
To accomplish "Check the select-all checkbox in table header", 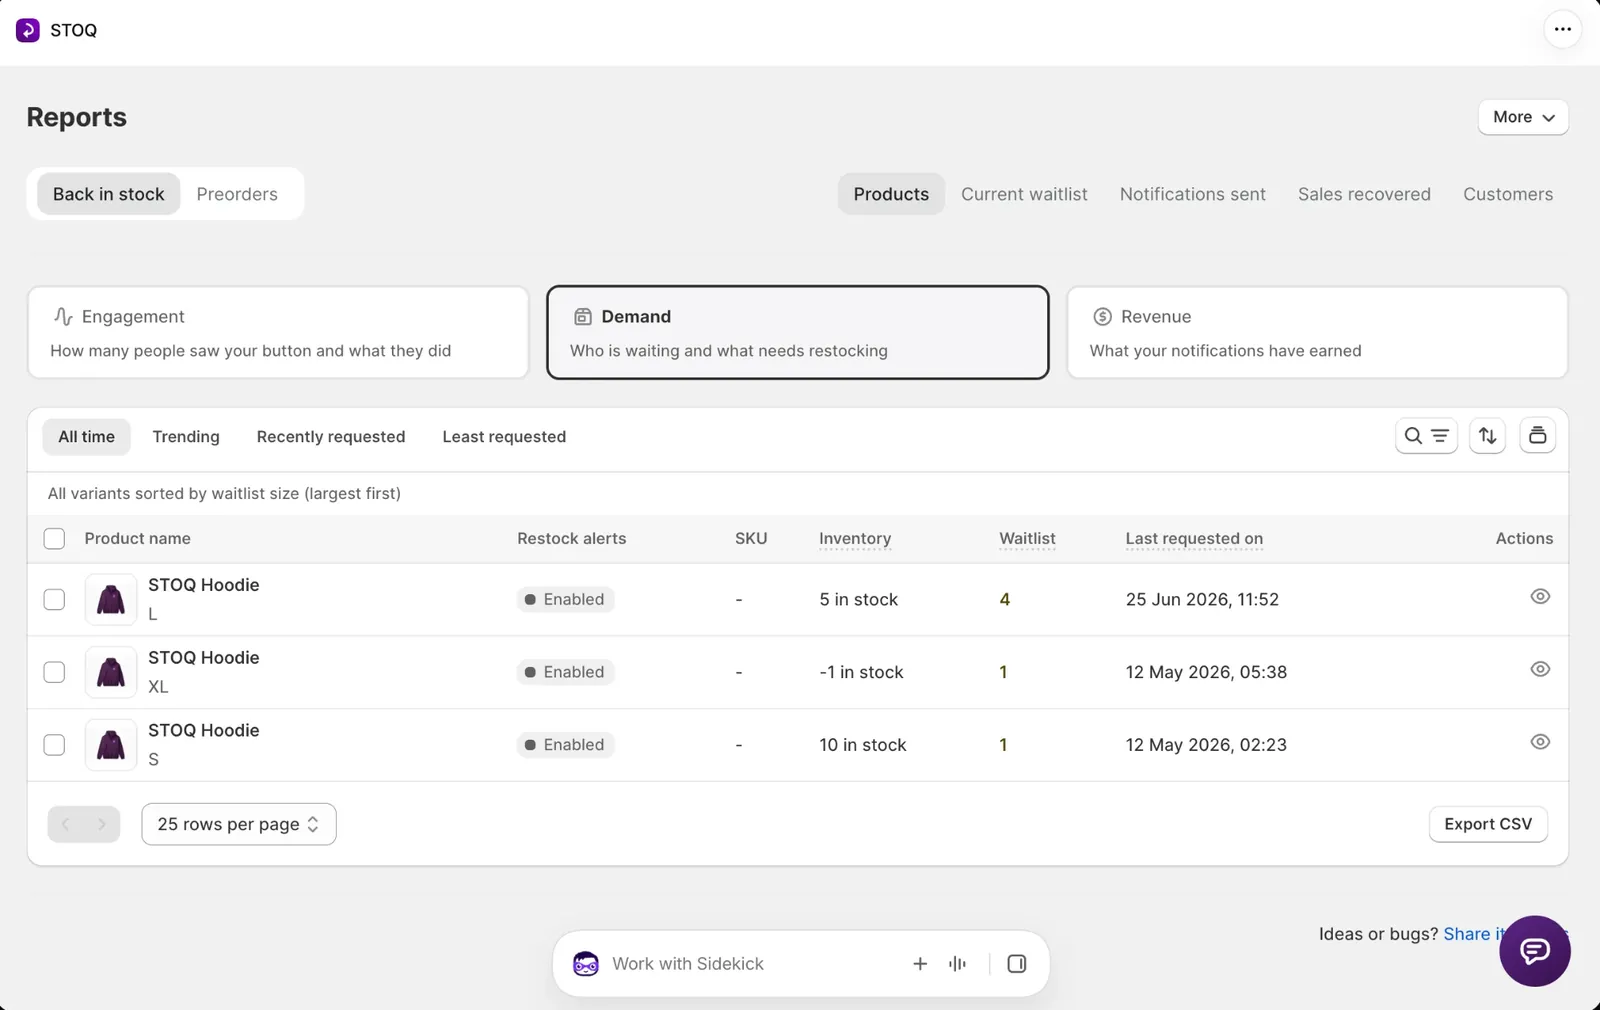I will tap(54, 539).
